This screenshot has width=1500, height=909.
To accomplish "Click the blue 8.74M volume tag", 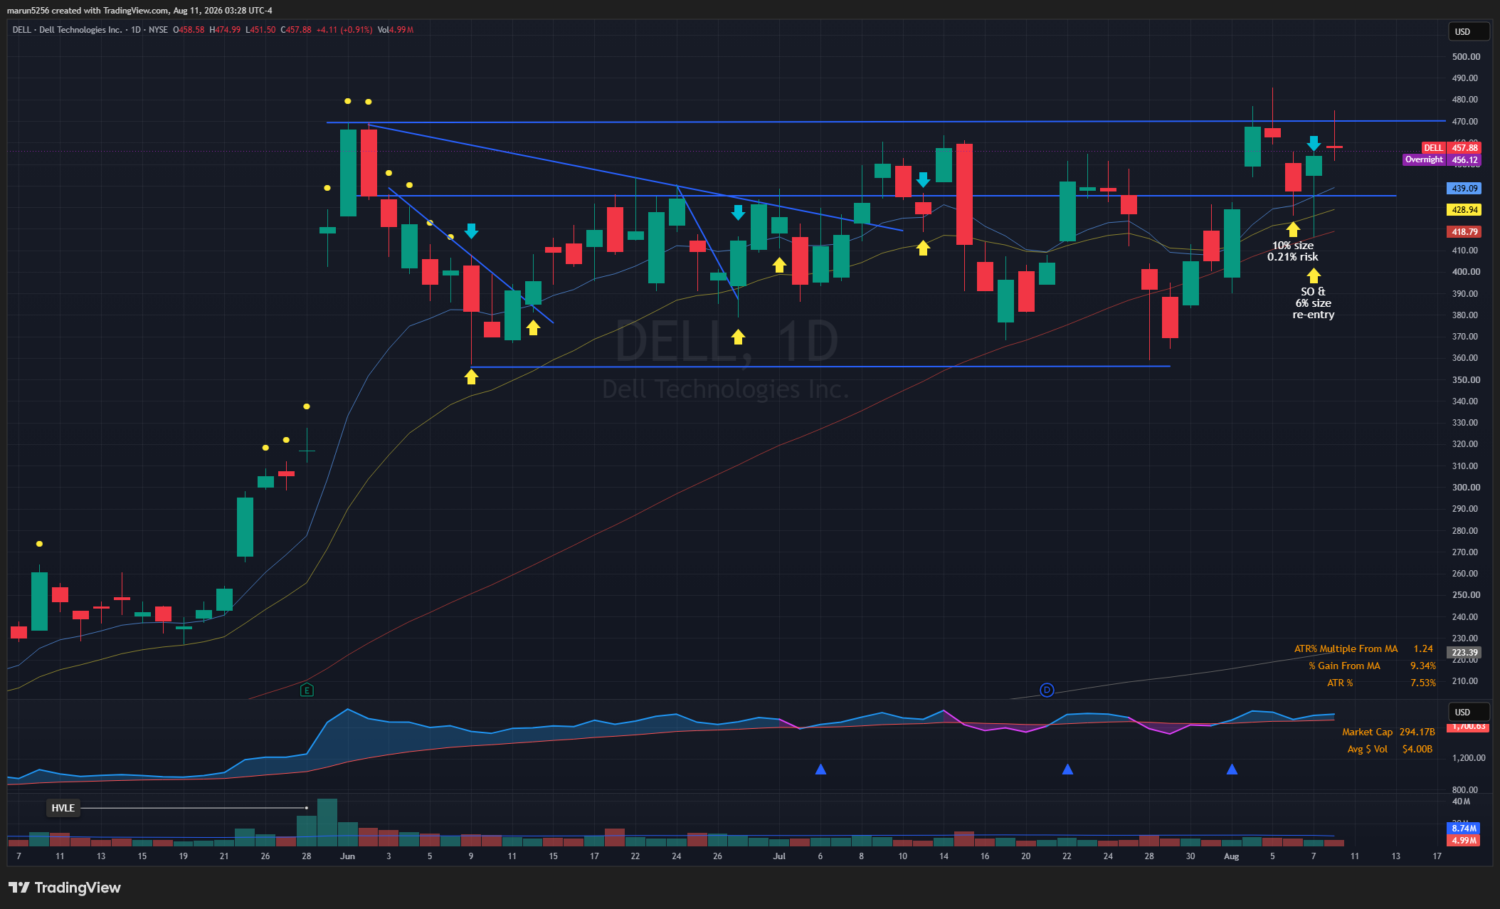I will [1464, 828].
